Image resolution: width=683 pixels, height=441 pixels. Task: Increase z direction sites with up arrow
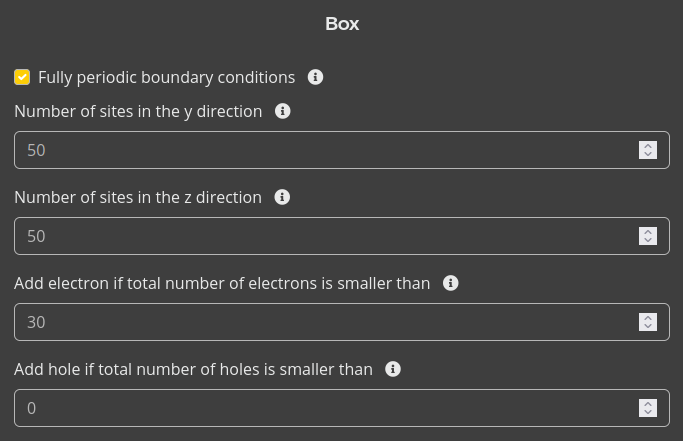[x=648, y=232]
